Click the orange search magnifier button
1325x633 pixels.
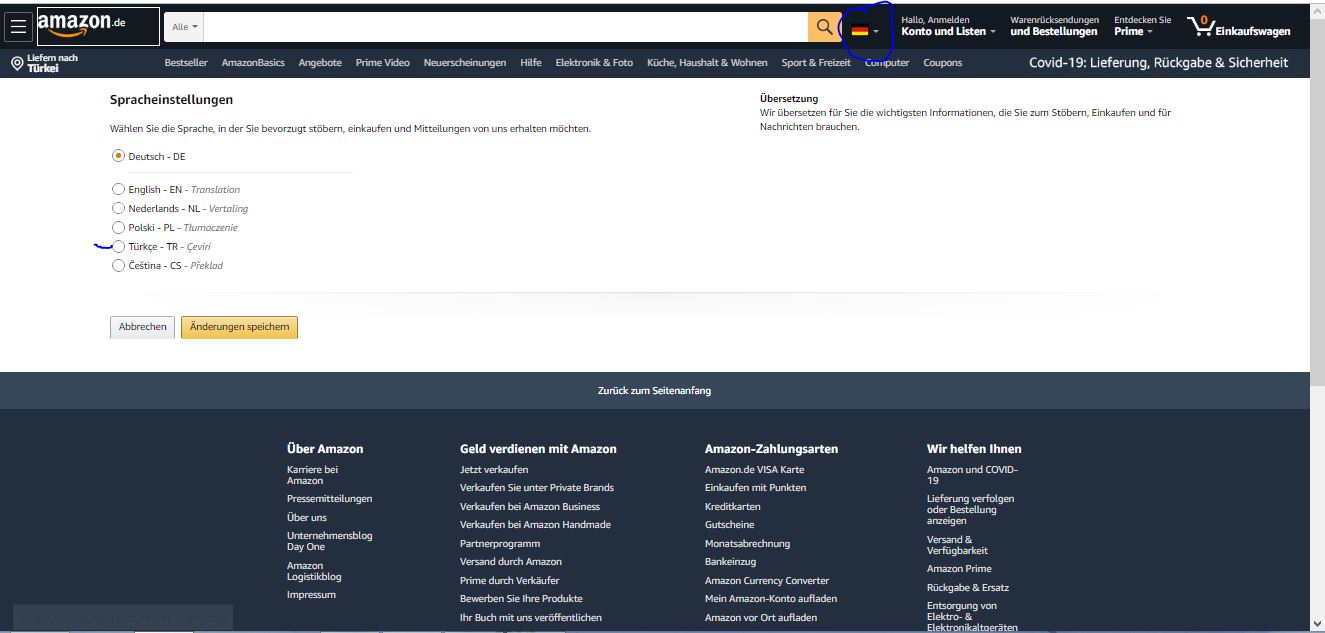click(x=824, y=27)
